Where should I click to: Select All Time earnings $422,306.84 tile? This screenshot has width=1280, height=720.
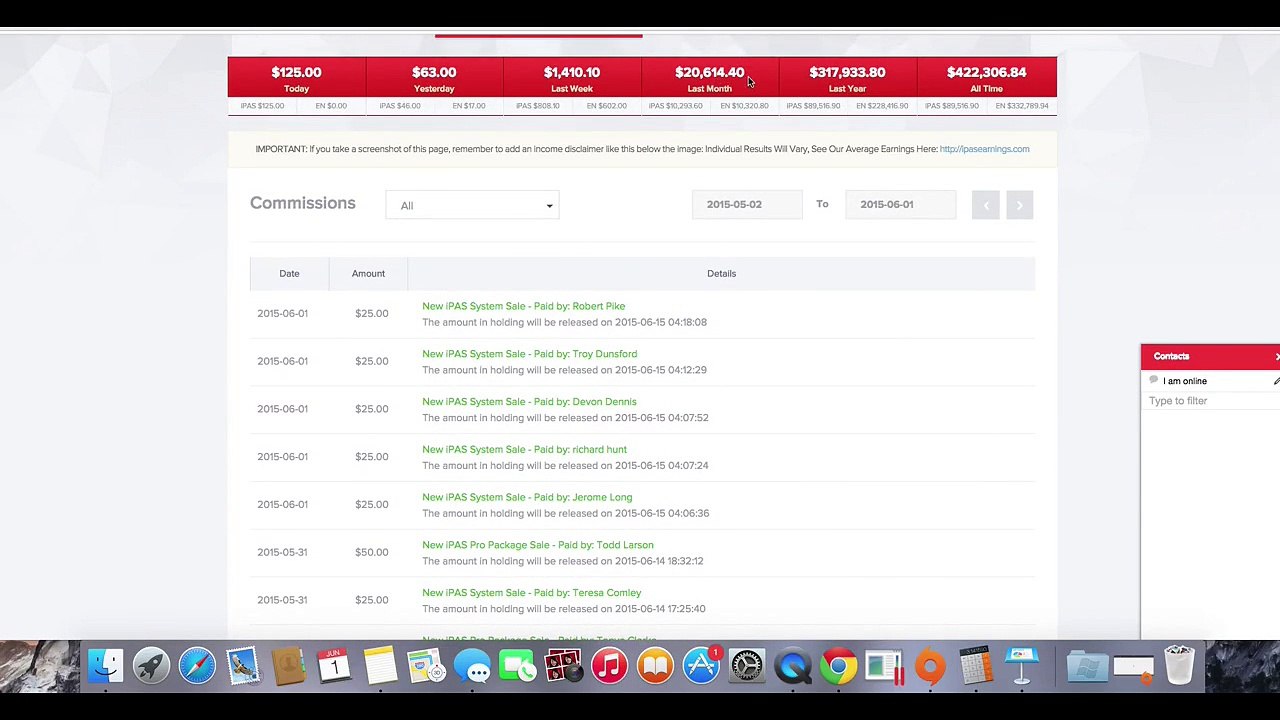(x=986, y=78)
